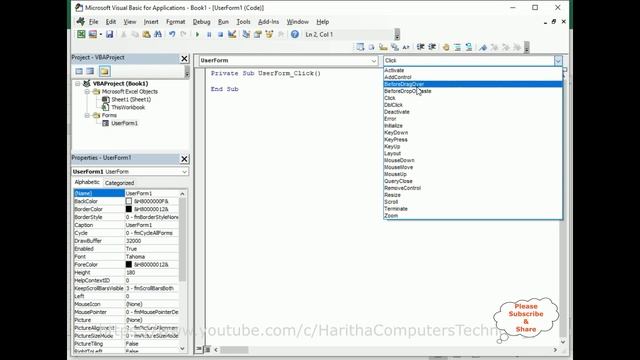The width and height of the screenshot is (640, 360).
Task: Close the Properties panel
Action: (x=184, y=159)
